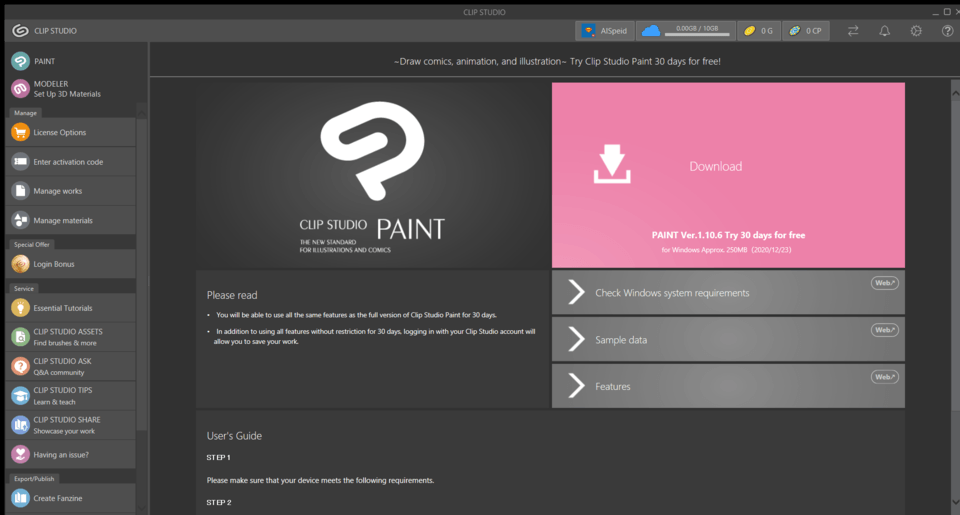Click 'Find brushes & more' subtitle
This screenshot has height=515, width=960.
[x=65, y=343]
